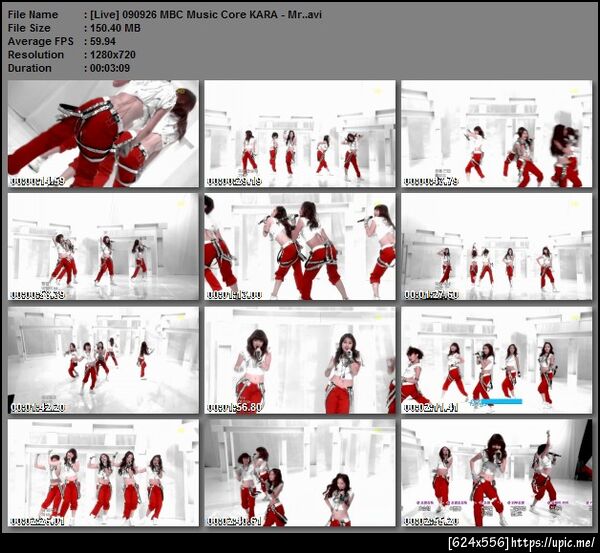600x553 pixels.
Task: Click the file size value '150.40 MB'
Action: [x=115, y=28]
